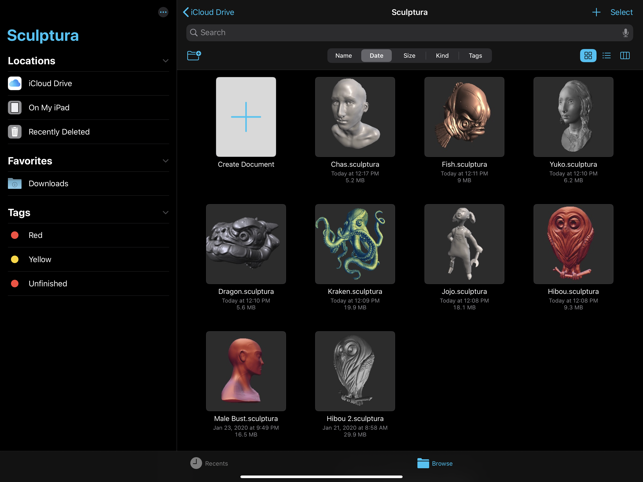Activate the microphone dictation icon
This screenshot has width=643, height=482.
coord(625,32)
